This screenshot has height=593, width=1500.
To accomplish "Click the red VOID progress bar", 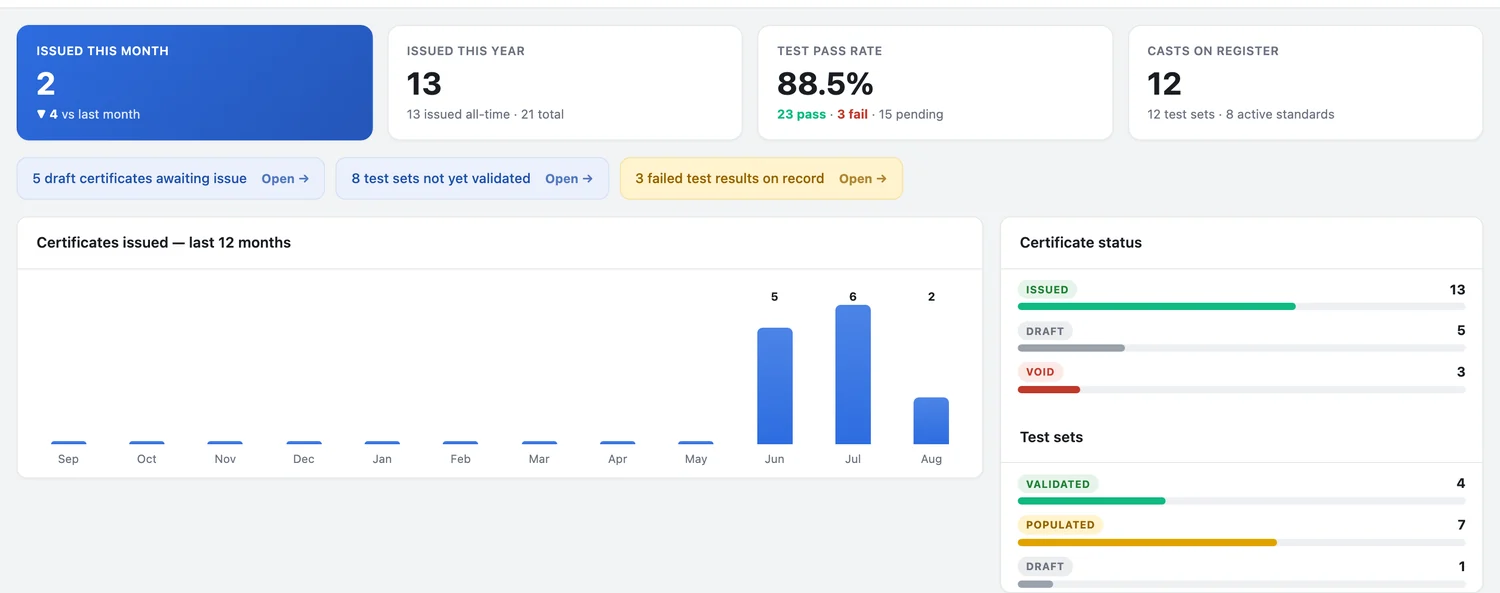I will (1049, 389).
